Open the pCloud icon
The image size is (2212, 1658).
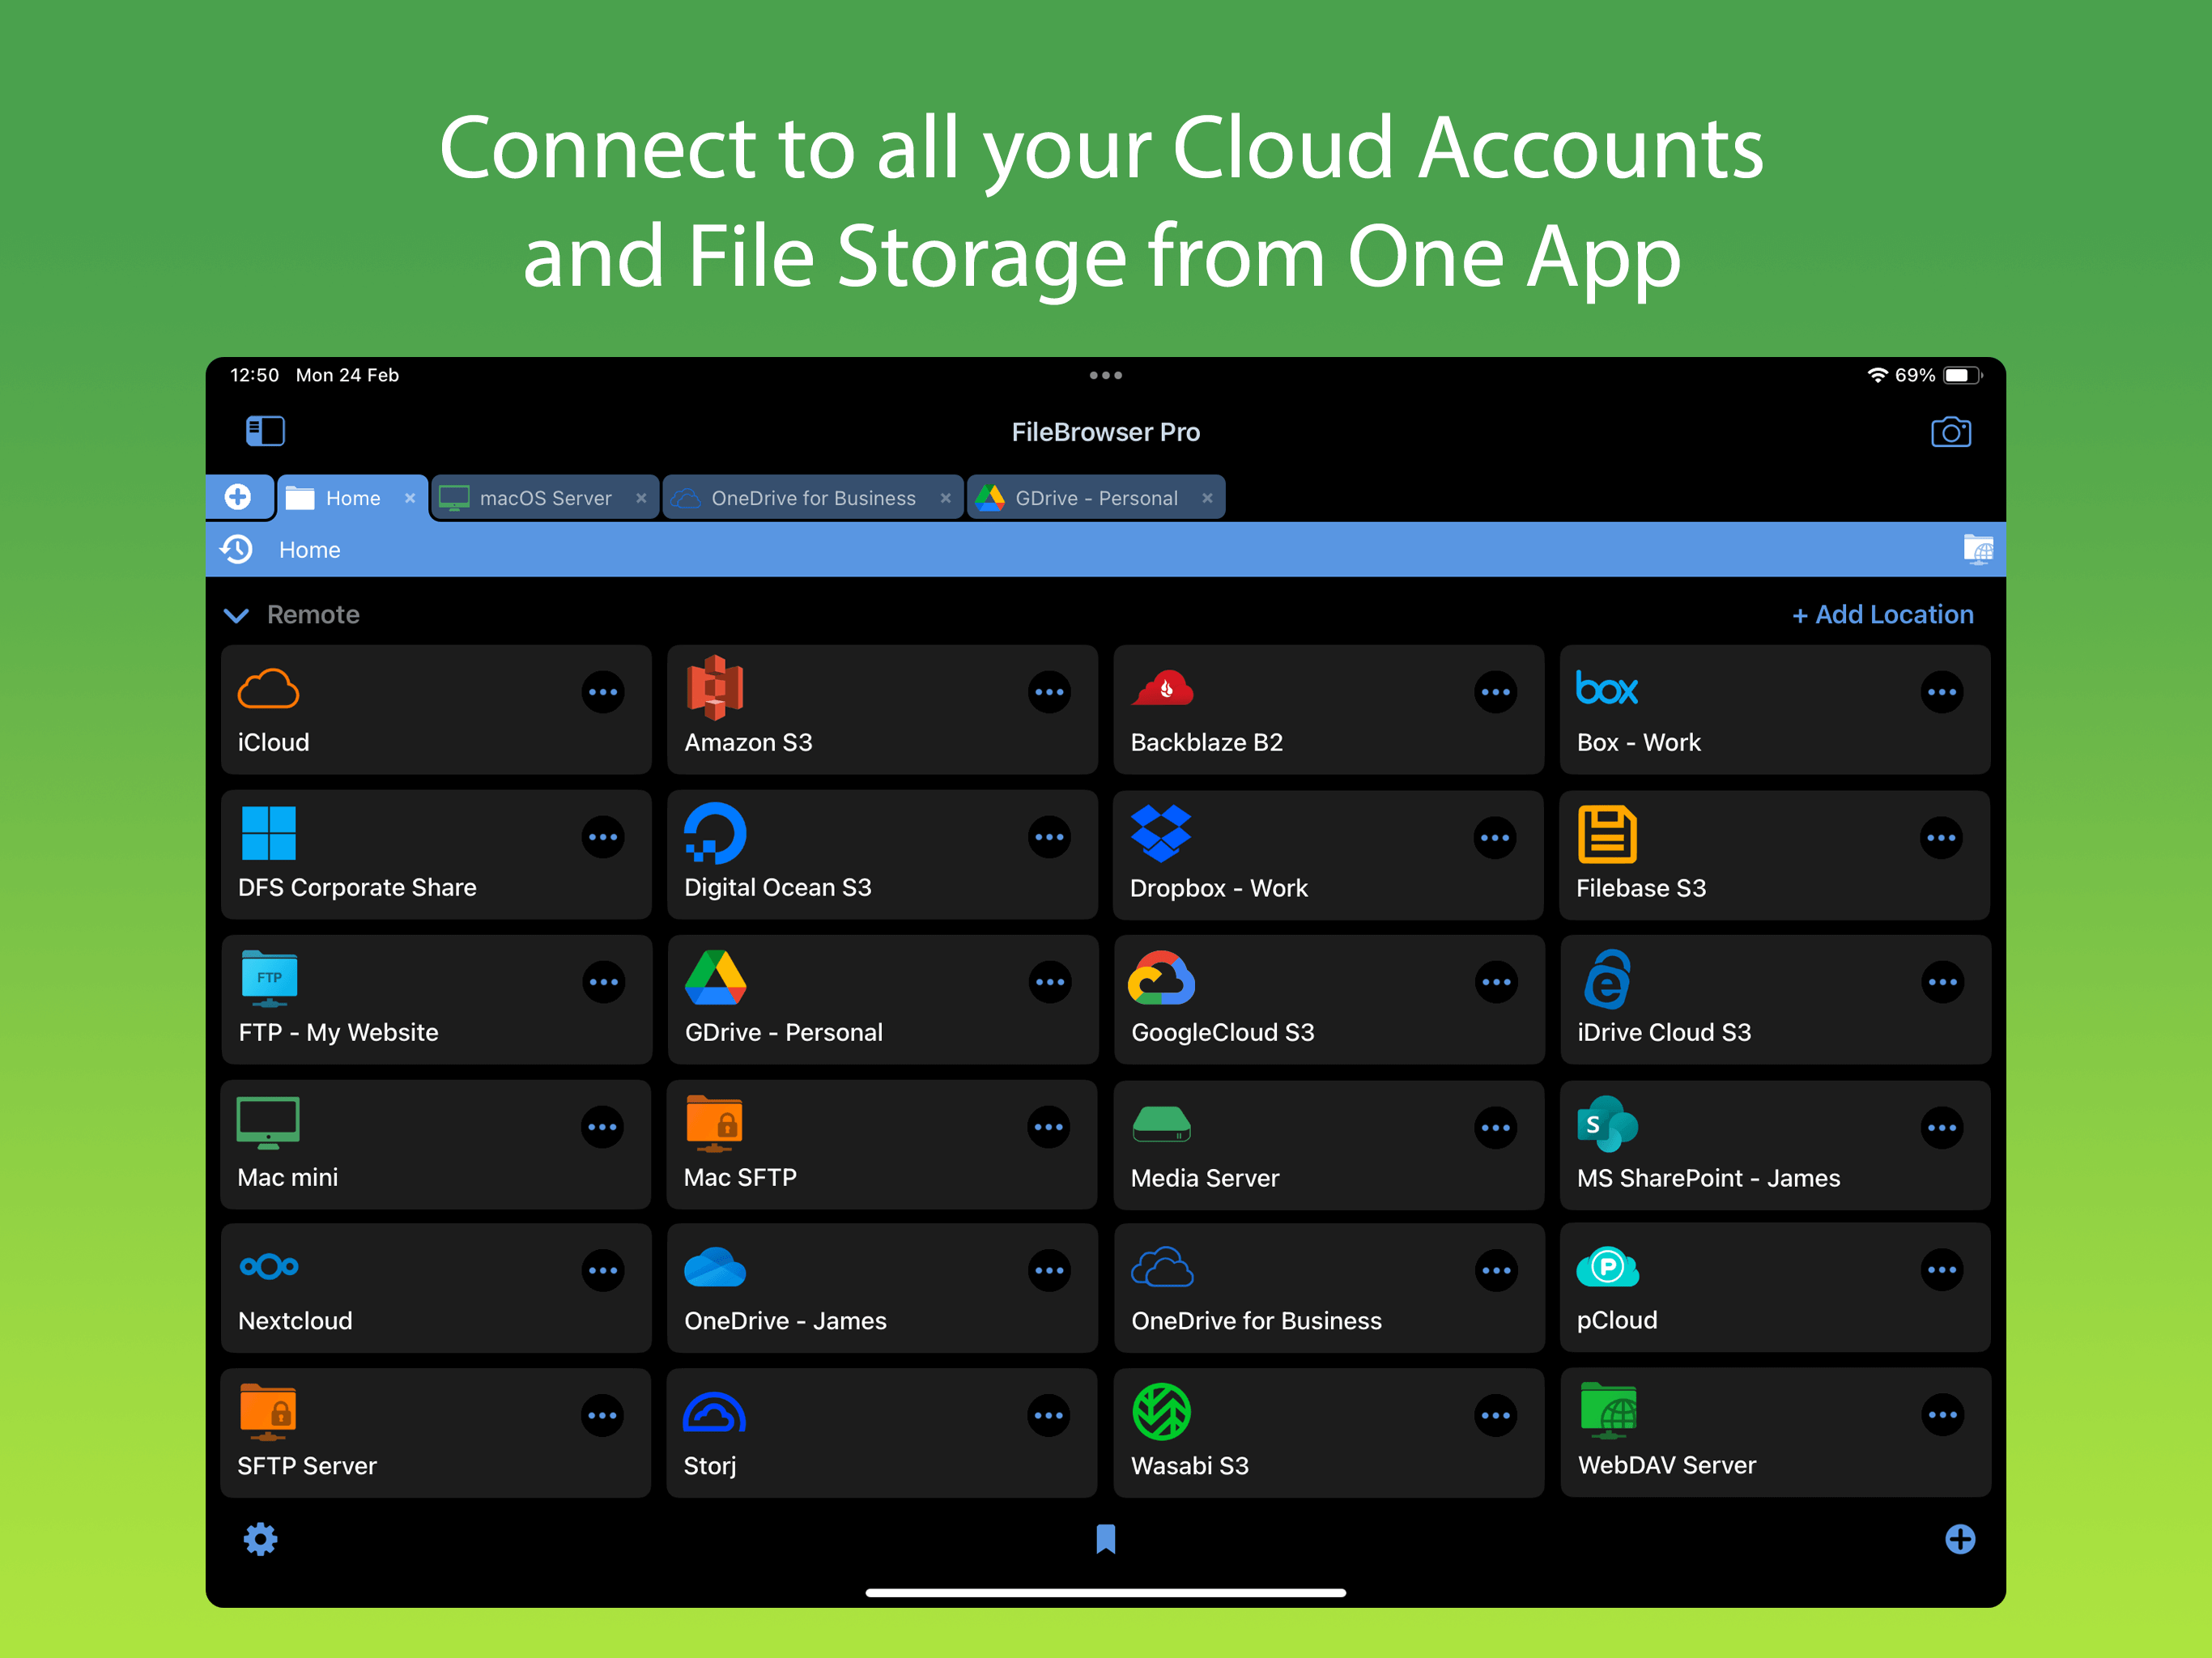1607,1267
